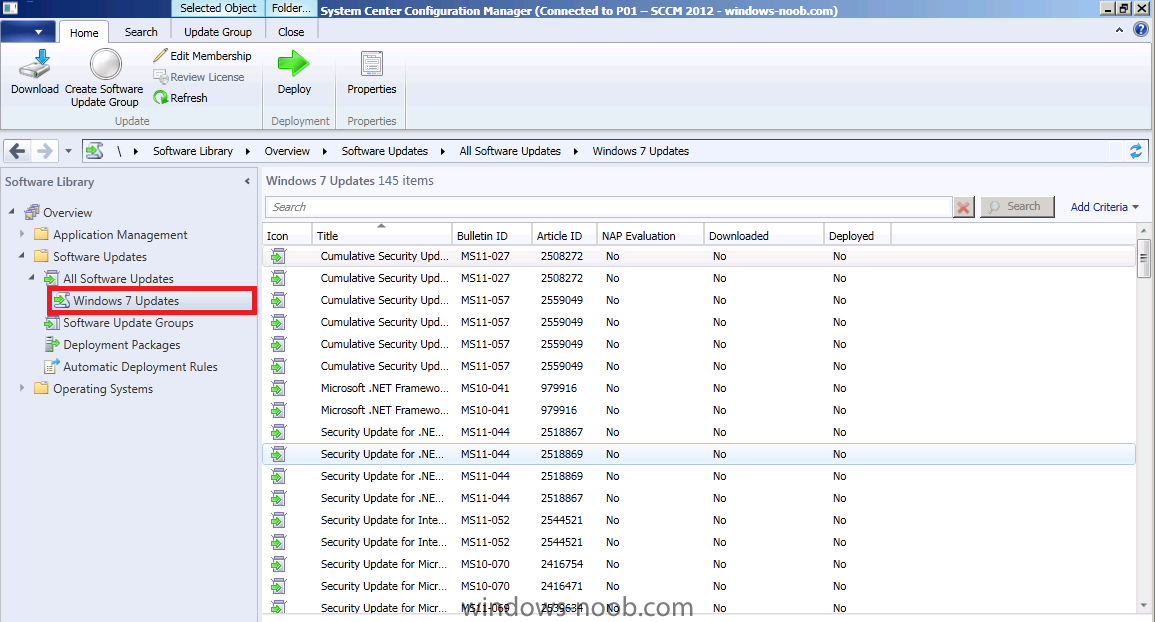Sort by Deployed column header
The image size is (1155, 622).
pos(857,236)
